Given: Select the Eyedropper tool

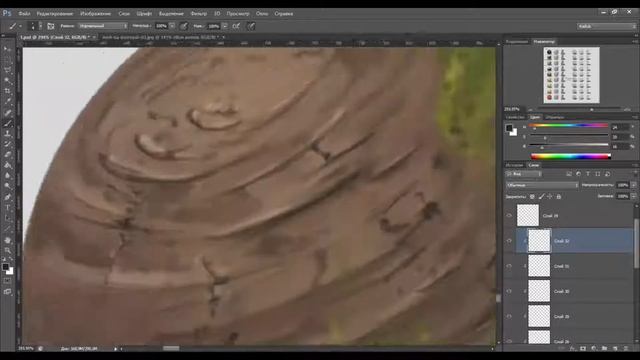Looking at the screenshot, I should (x=7, y=102).
